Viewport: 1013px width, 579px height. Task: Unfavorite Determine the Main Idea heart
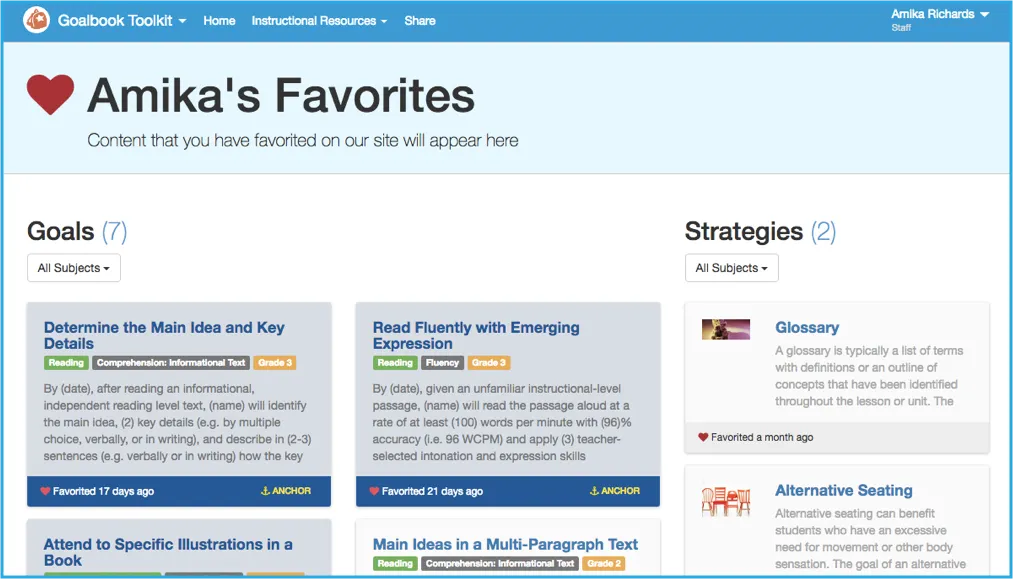pos(45,491)
